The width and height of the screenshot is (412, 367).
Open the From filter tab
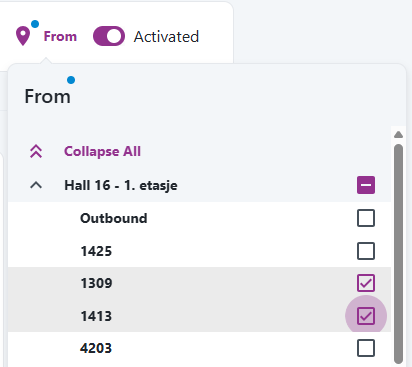point(60,36)
